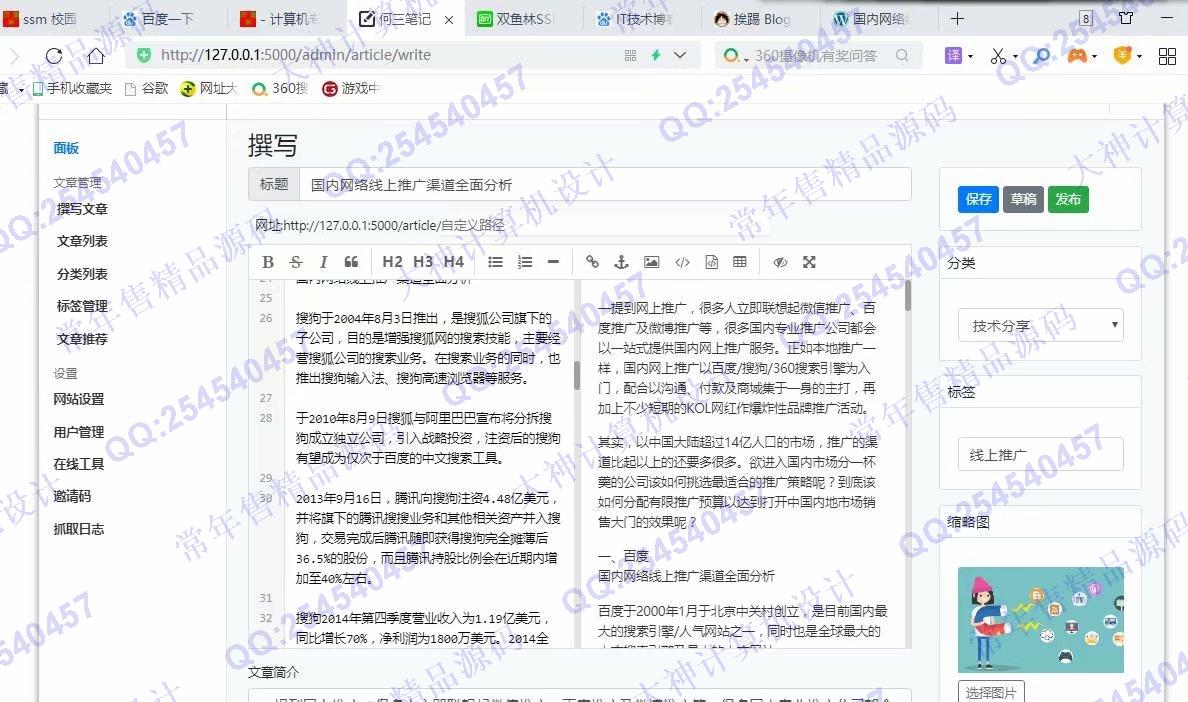Viewport: 1188px width, 702px height.
Task: Insert an image with the picture icon
Action: [x=652, y=262]
